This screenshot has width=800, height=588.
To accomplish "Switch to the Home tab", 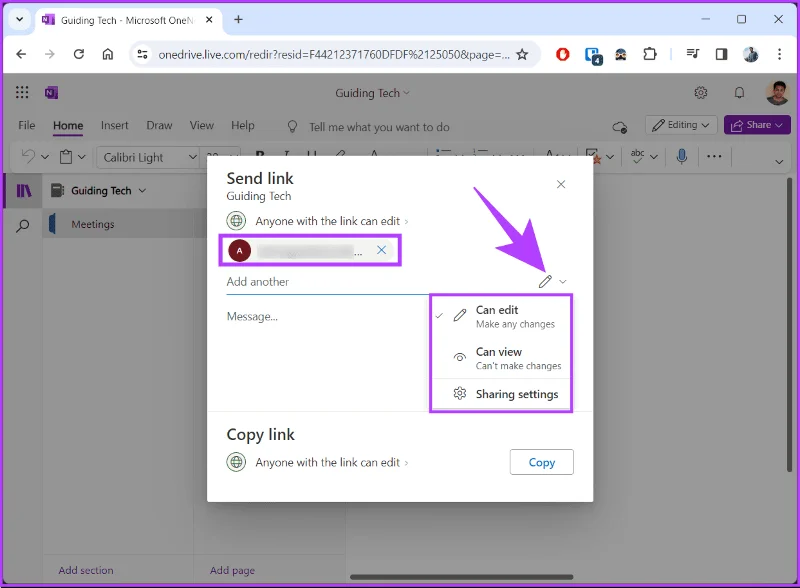I will tap(68, 126).
